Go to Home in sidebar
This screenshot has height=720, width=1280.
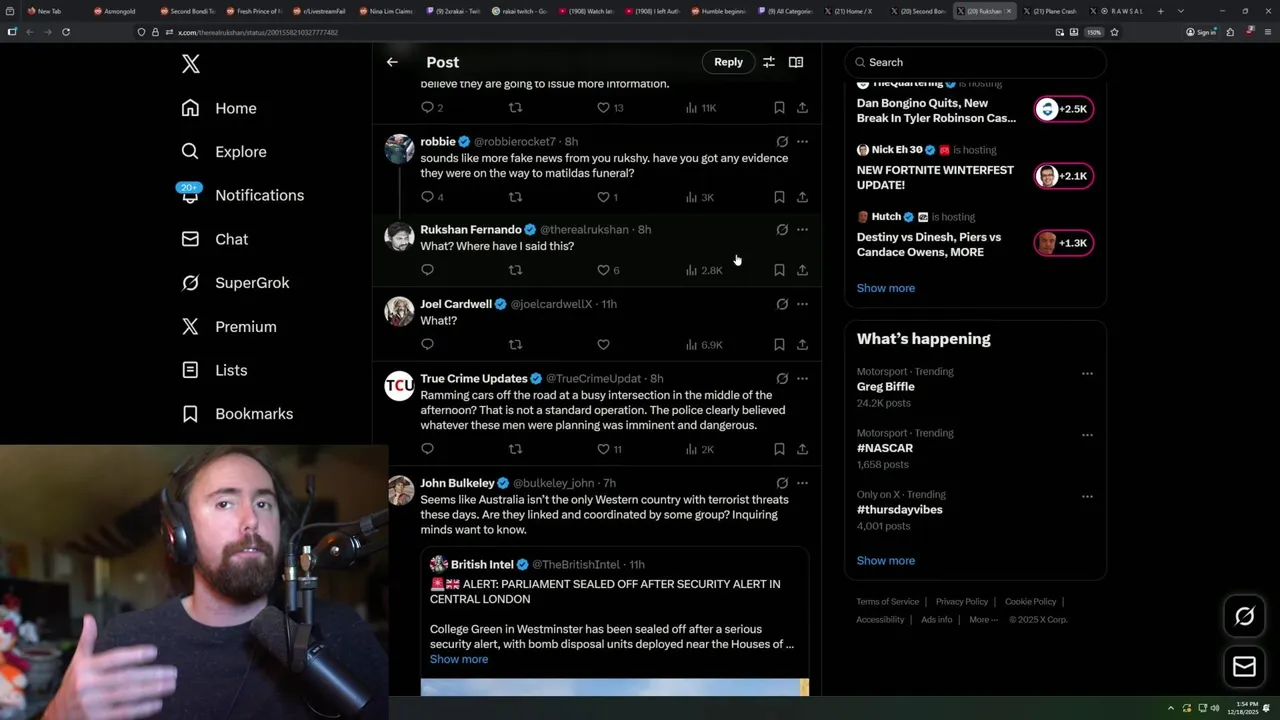point(219,108)
